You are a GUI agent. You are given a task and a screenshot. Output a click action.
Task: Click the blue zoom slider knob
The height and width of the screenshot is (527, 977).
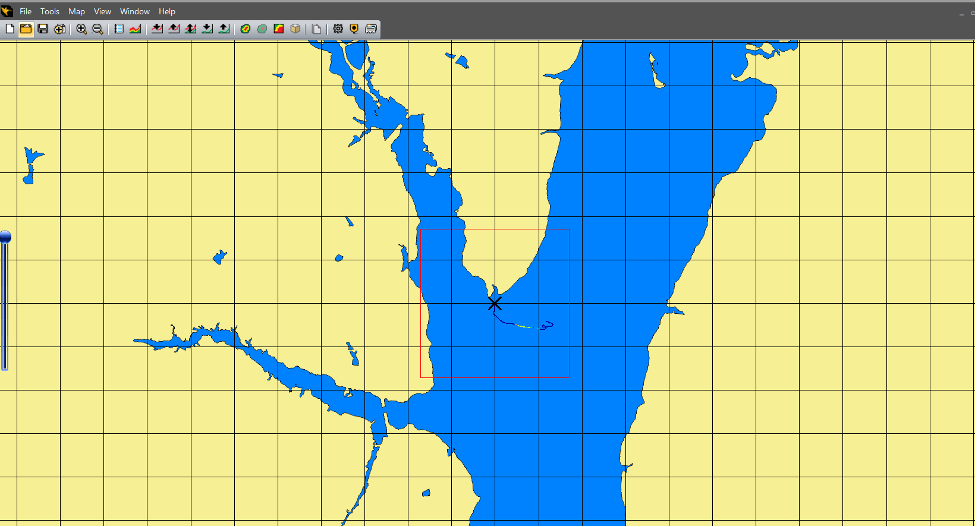(x=5, y=237)
